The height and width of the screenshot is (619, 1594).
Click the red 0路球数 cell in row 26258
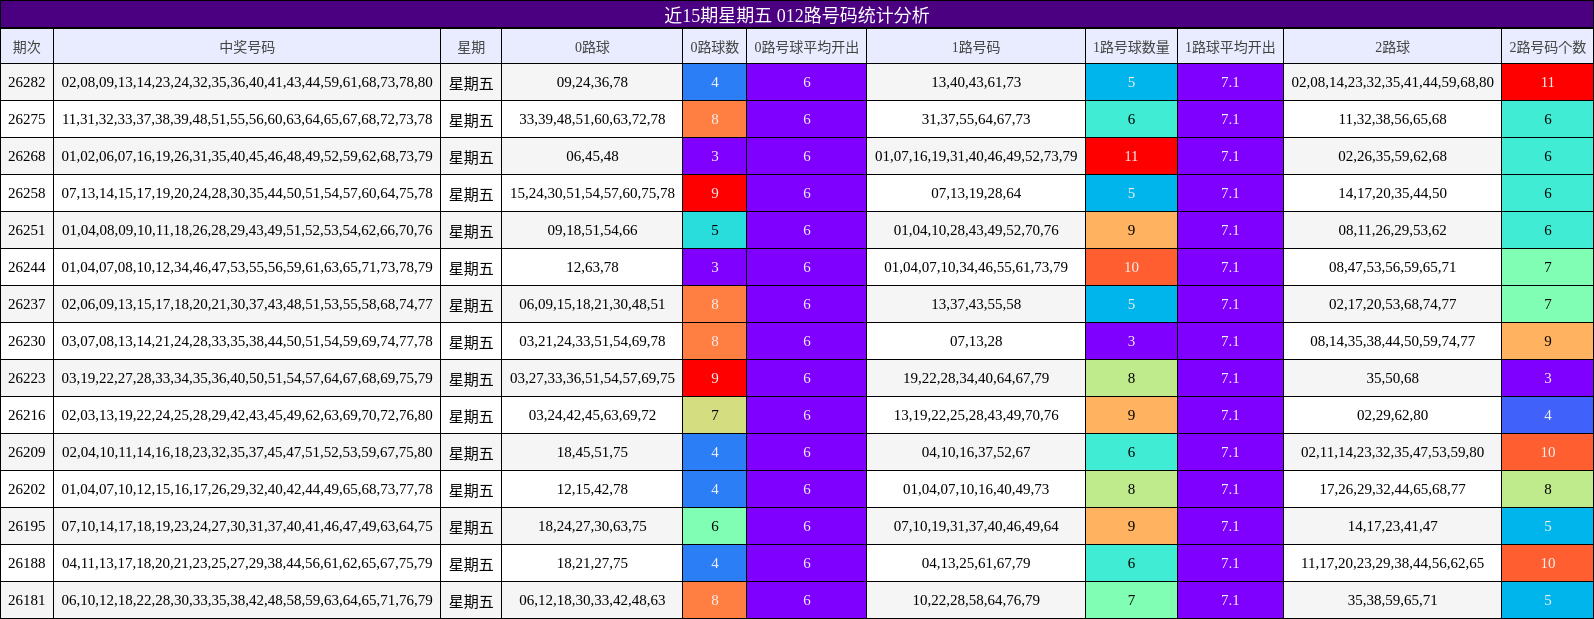point(714,193)
